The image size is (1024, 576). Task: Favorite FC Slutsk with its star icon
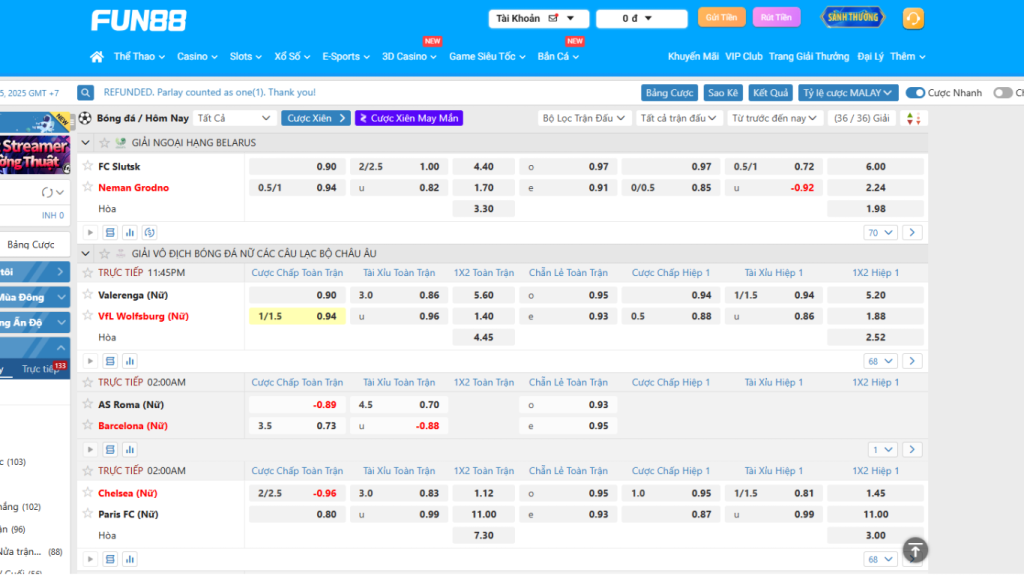(x=88, y=166)
